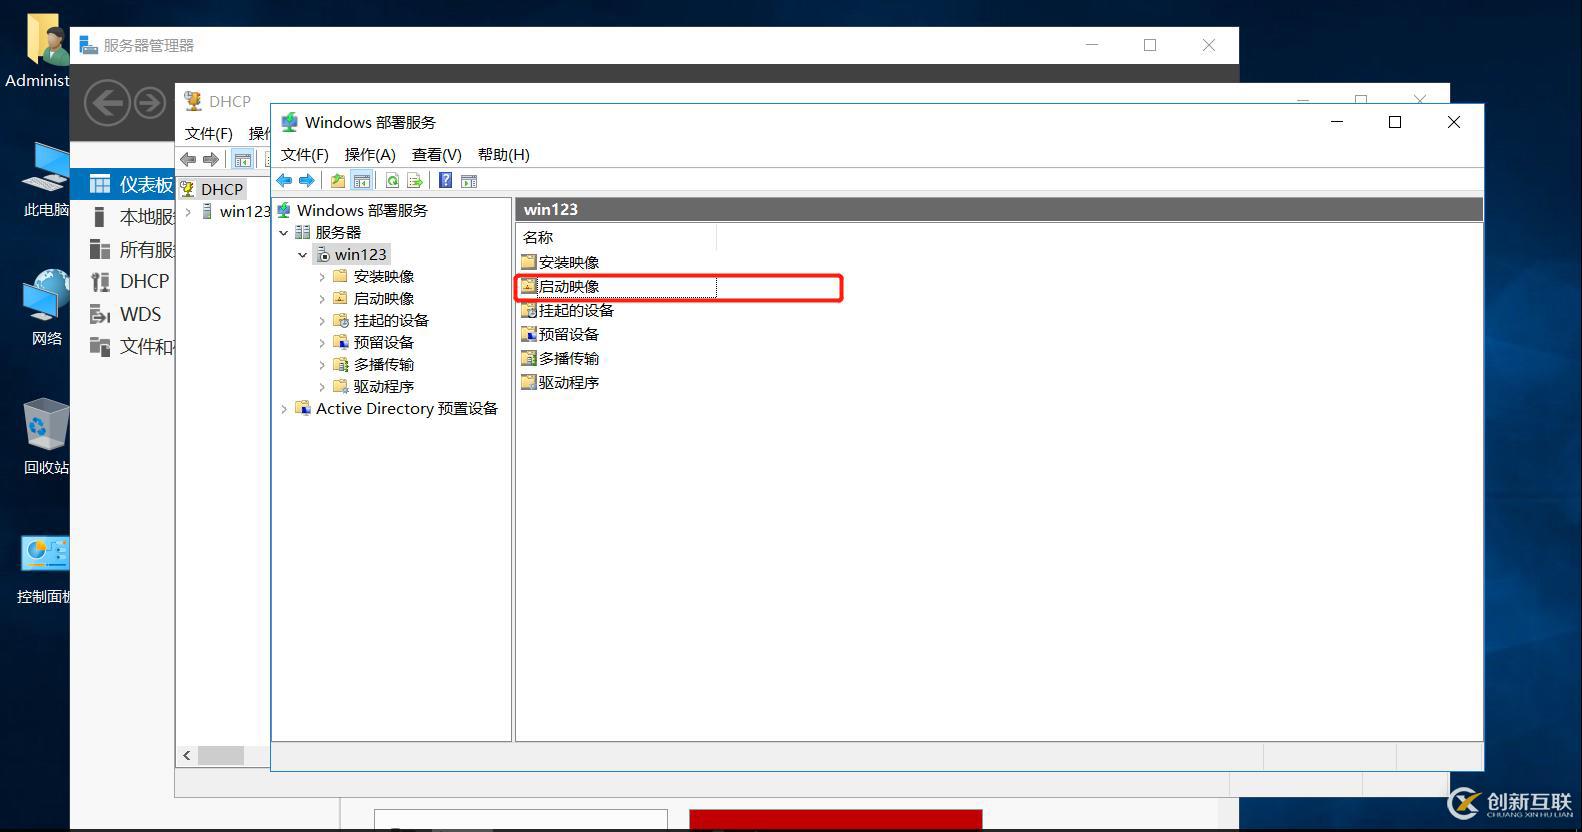The width and height of the screenshot is (1582, 832).
Task: Collapse the win123 server node
Action: pos(302,255)
